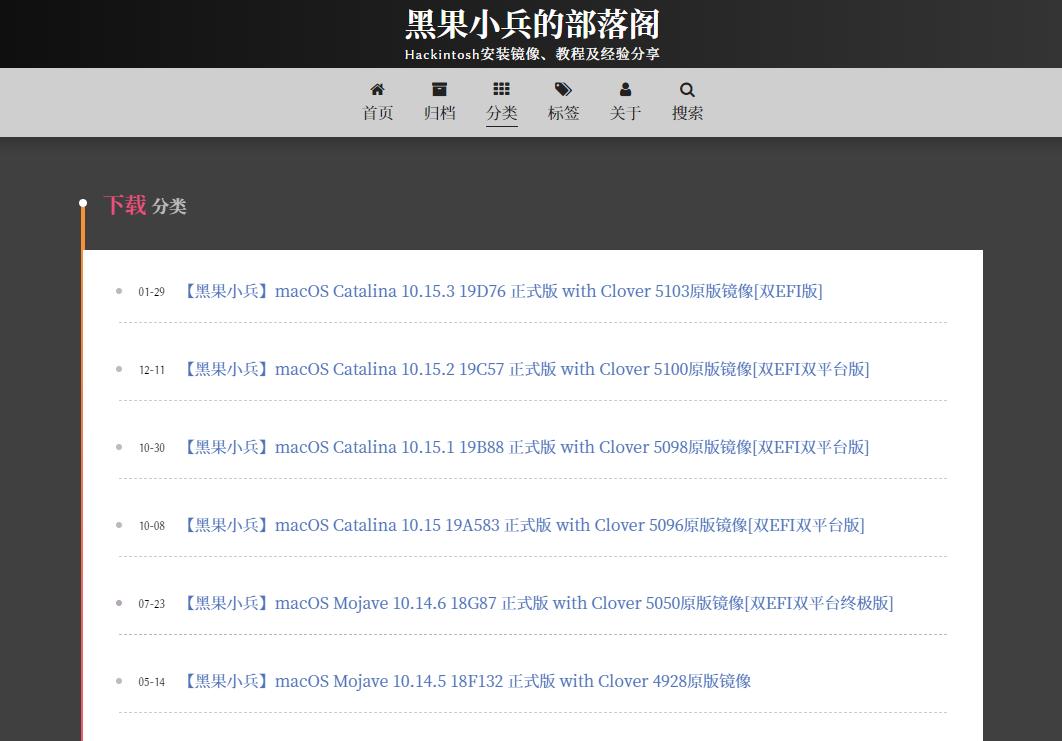1062x741 pixels.
Task: Open search with the magnifier icon
Action: click(x=687, y=89)
